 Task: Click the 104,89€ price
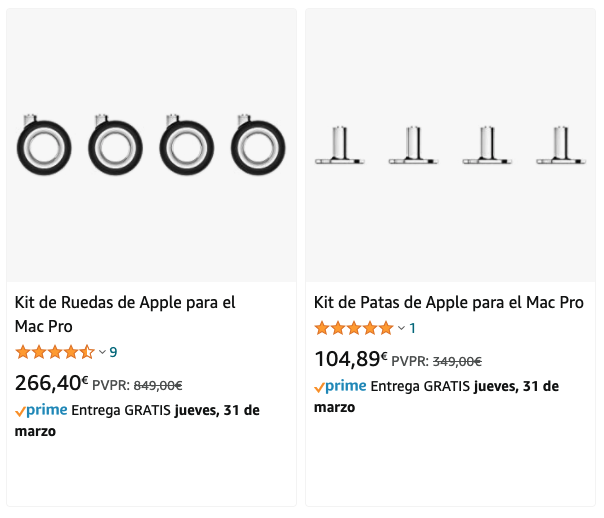coord(350,359)
